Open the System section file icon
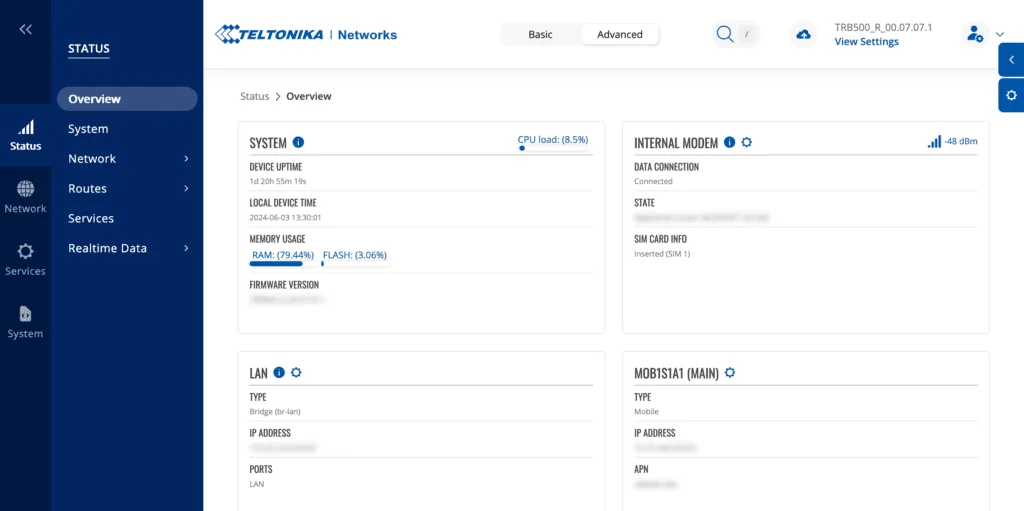Screen dimensions: 1024x511 pyautogui.click(x=25, y=314)
